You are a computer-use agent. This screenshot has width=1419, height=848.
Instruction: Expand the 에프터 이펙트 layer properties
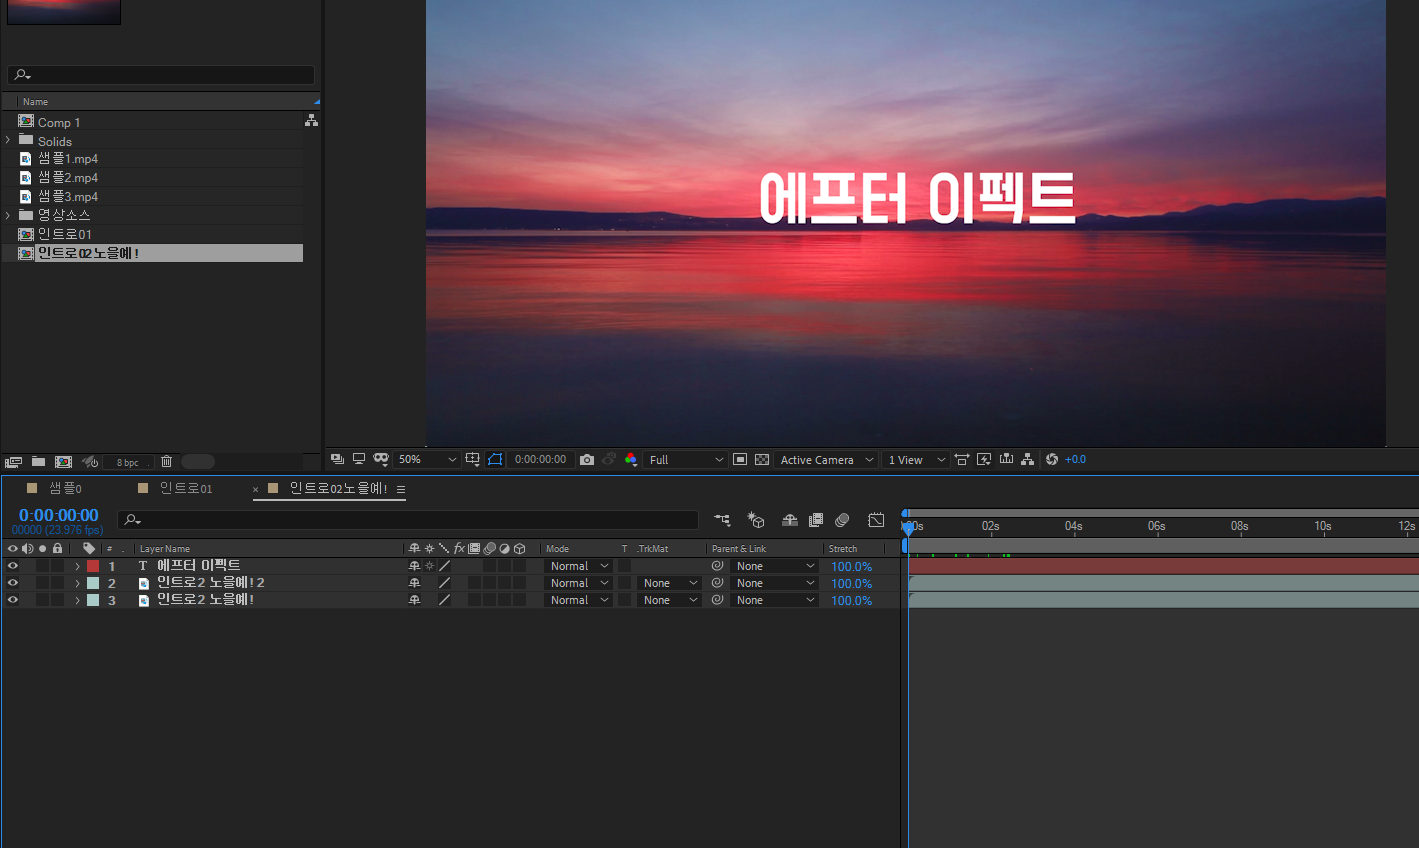(x=77, y=566)
